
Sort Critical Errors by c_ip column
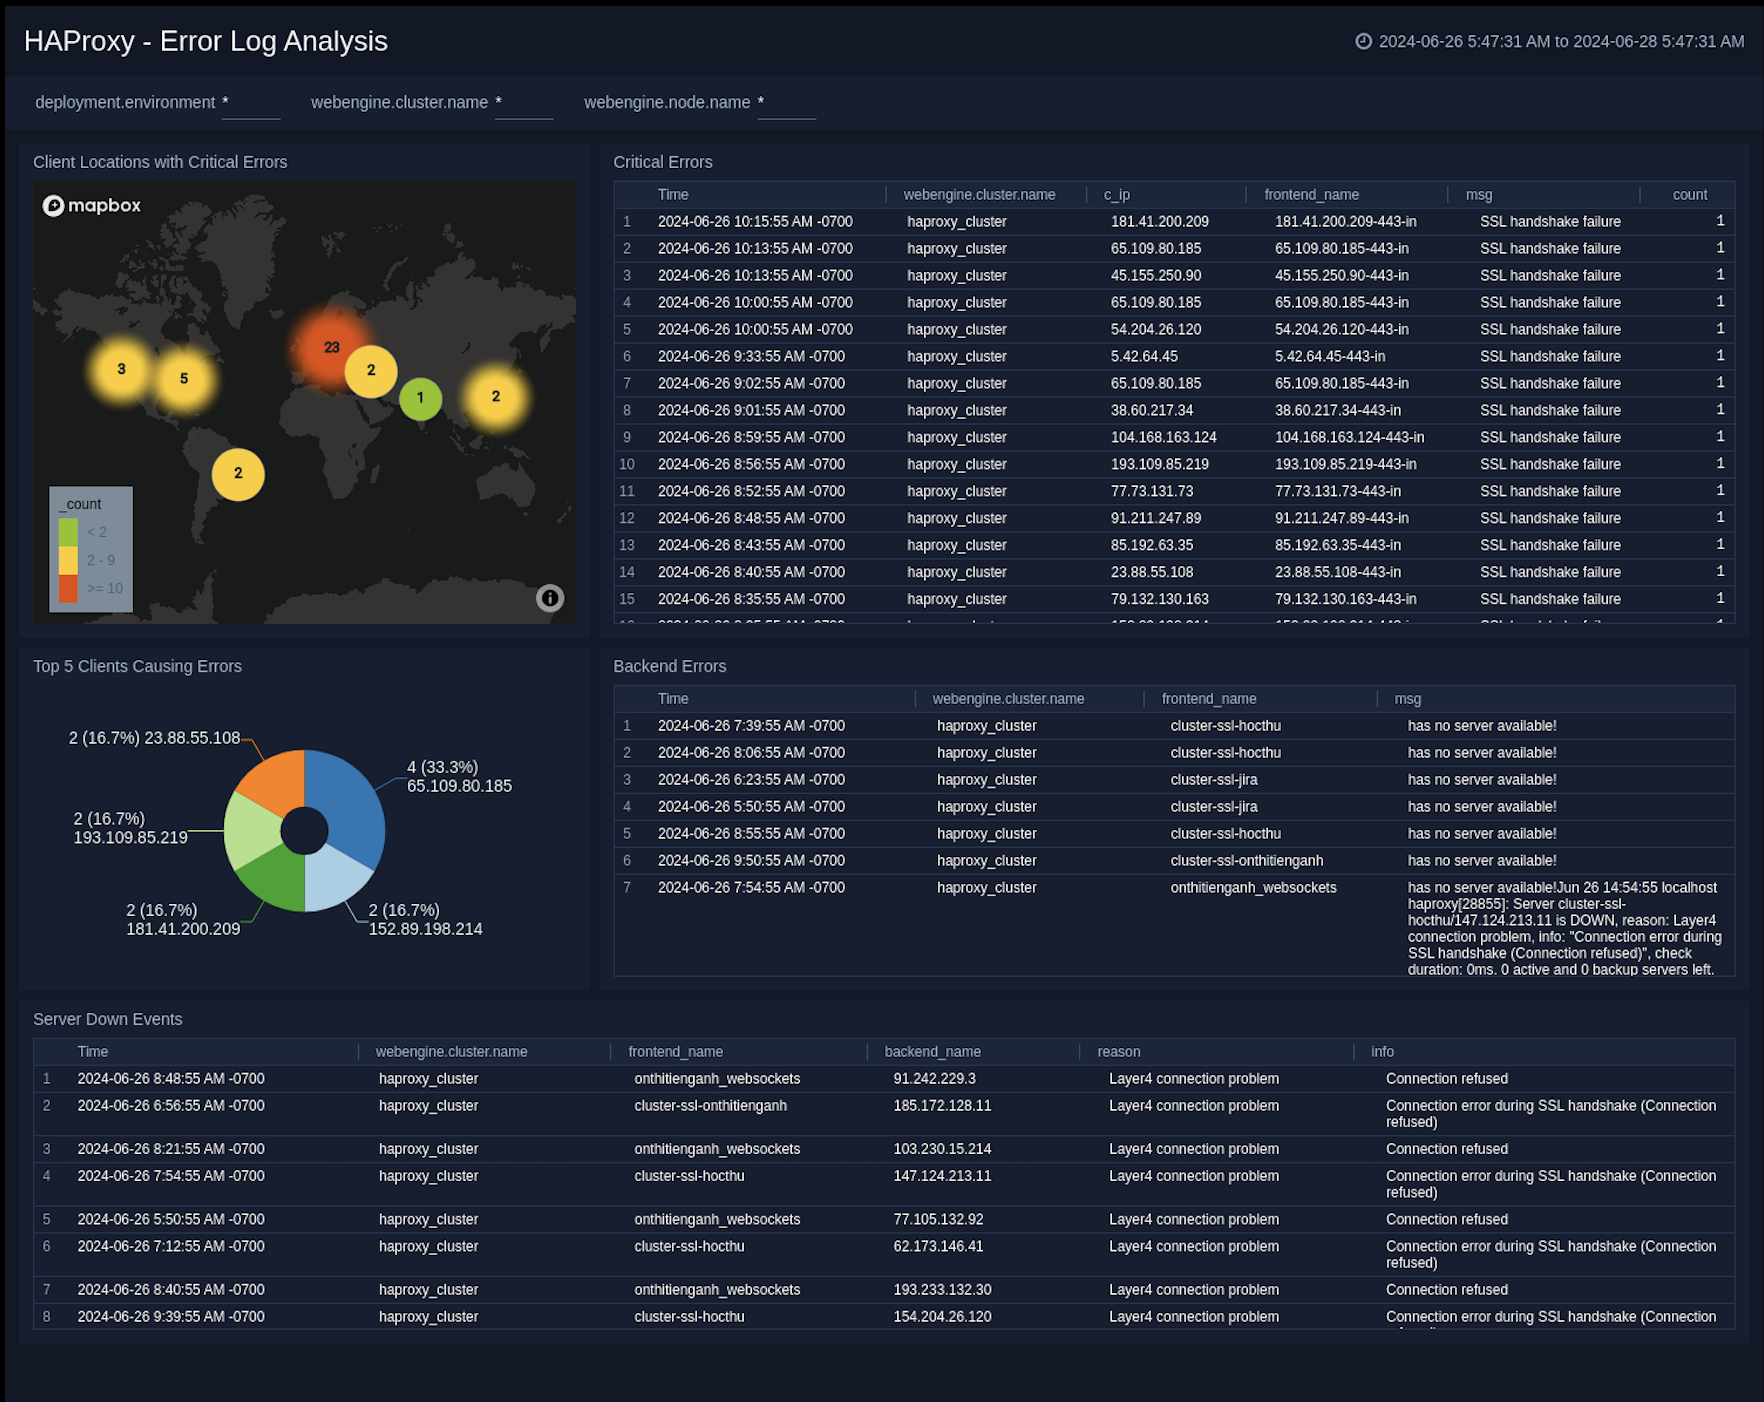(x=1116, y=195)
